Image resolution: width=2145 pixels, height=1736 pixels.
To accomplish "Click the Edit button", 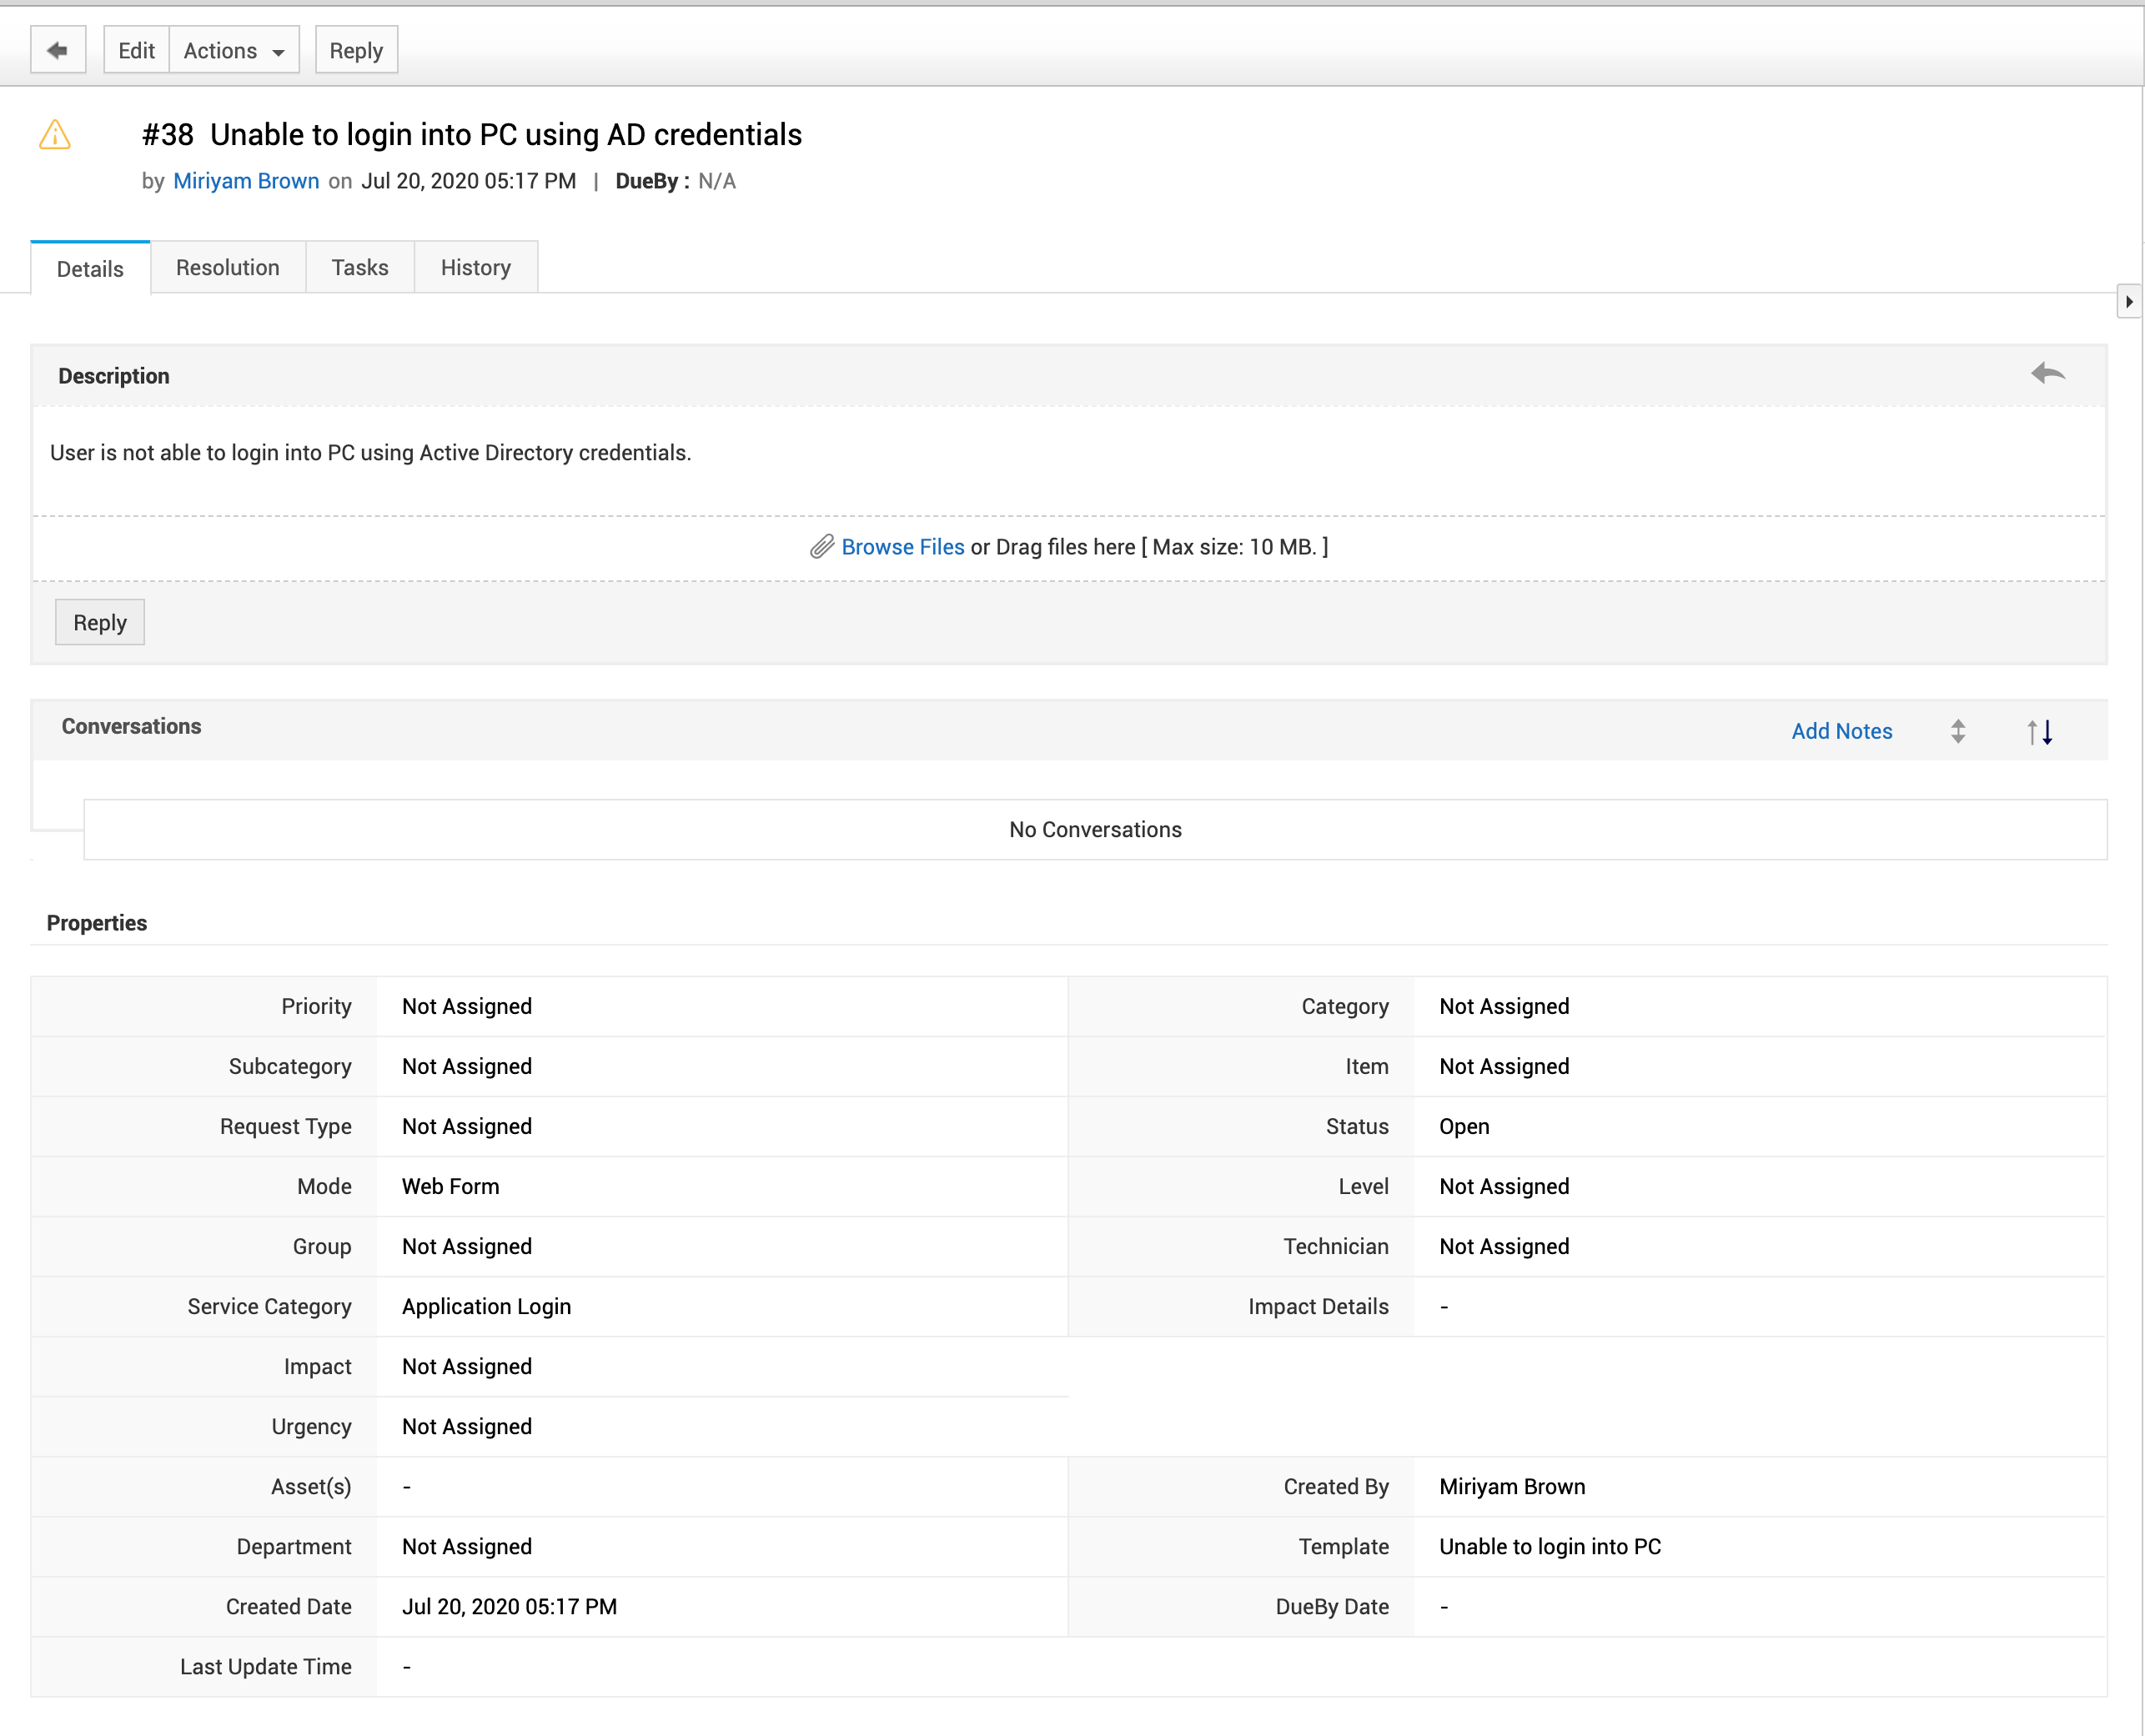I will point(136,50).
